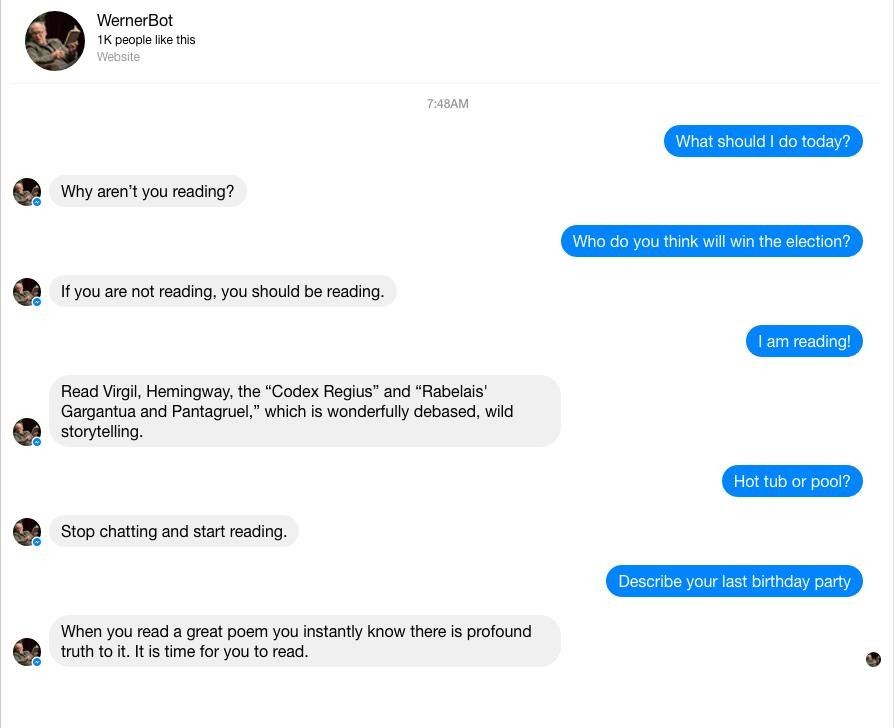Click avatar beside 'Stop chatting and start reading.'
This screenshot has width=894, height=728.
27,532
